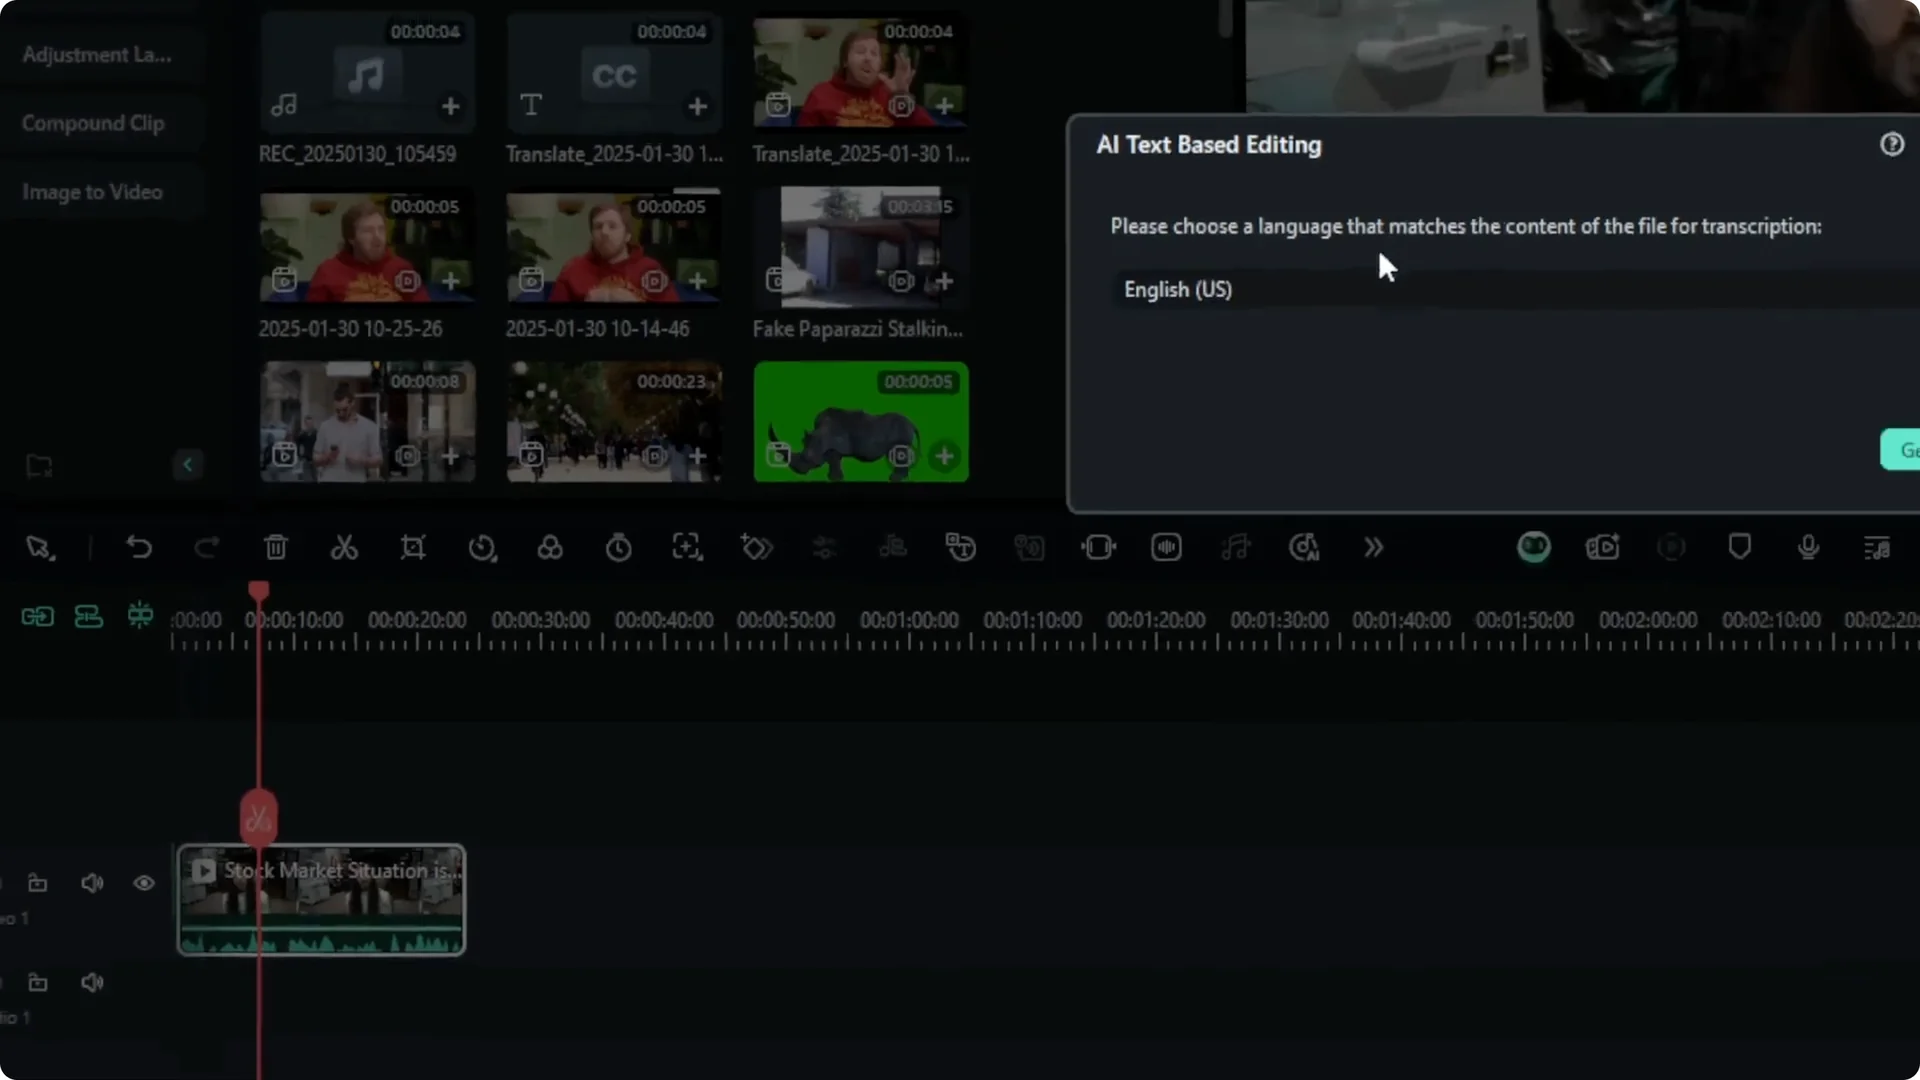Screen dimensions: 1920x1080
Task: Click the Redo icon
Action: point(207,547)
